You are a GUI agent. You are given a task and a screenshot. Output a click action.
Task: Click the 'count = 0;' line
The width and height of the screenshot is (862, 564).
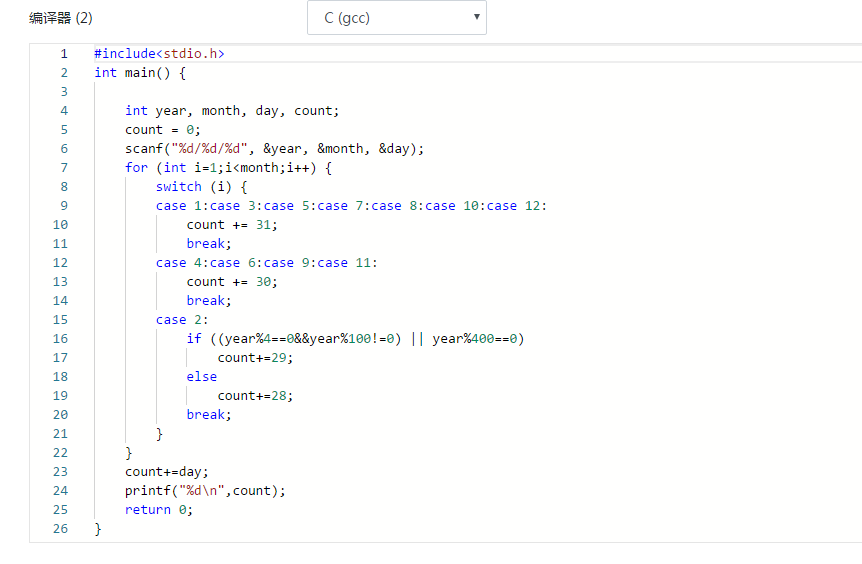[x=163, y=130]
